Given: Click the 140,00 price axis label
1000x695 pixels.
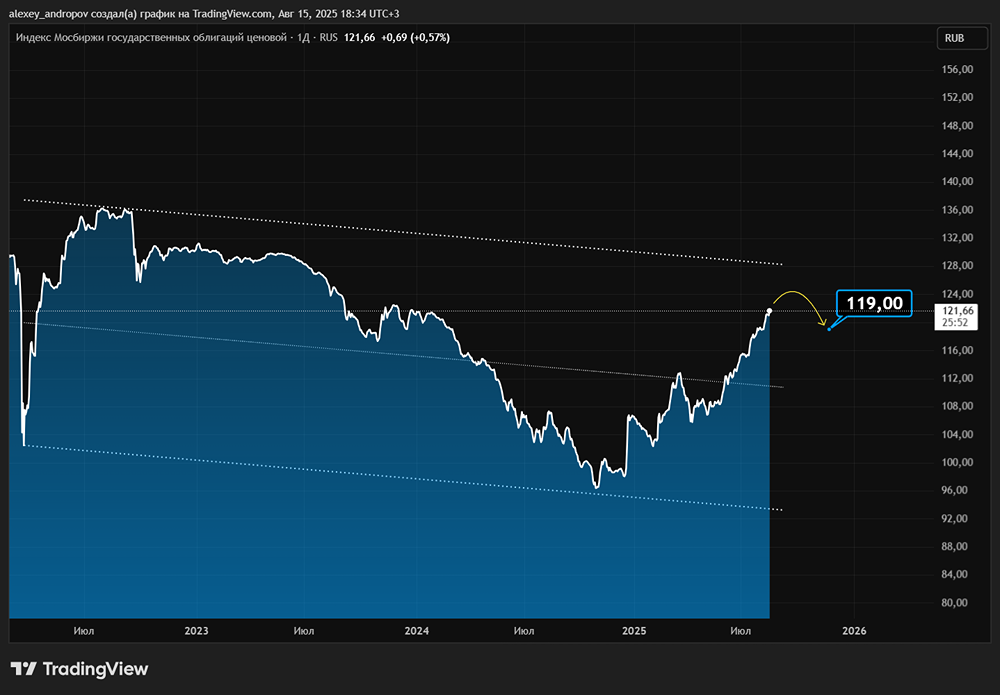Looking at the screenshot, I should (x=957, y=182).
